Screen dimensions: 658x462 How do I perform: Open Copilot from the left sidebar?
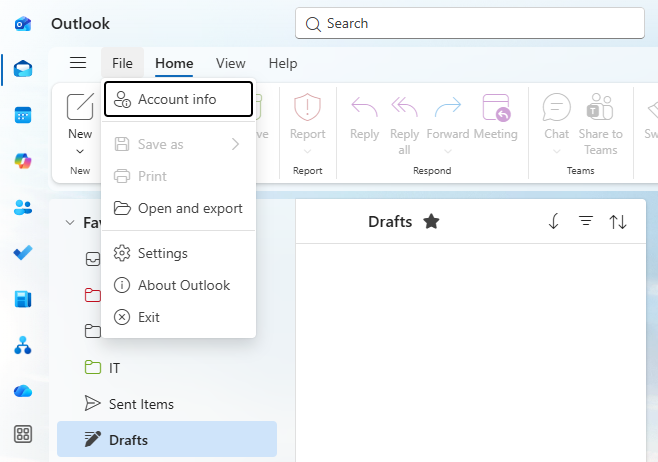tap(23, 161)
